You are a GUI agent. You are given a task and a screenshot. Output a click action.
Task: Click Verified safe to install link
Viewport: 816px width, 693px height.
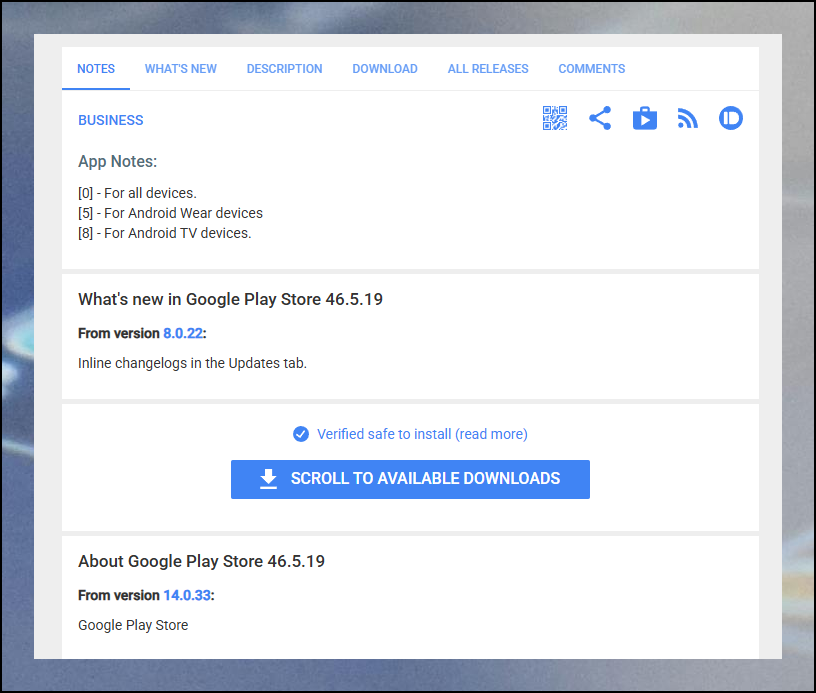pos(422,434)
